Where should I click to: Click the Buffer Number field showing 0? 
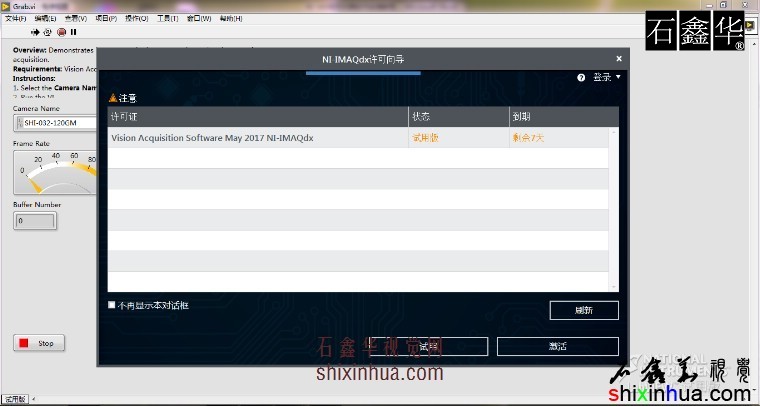[35, 220]
